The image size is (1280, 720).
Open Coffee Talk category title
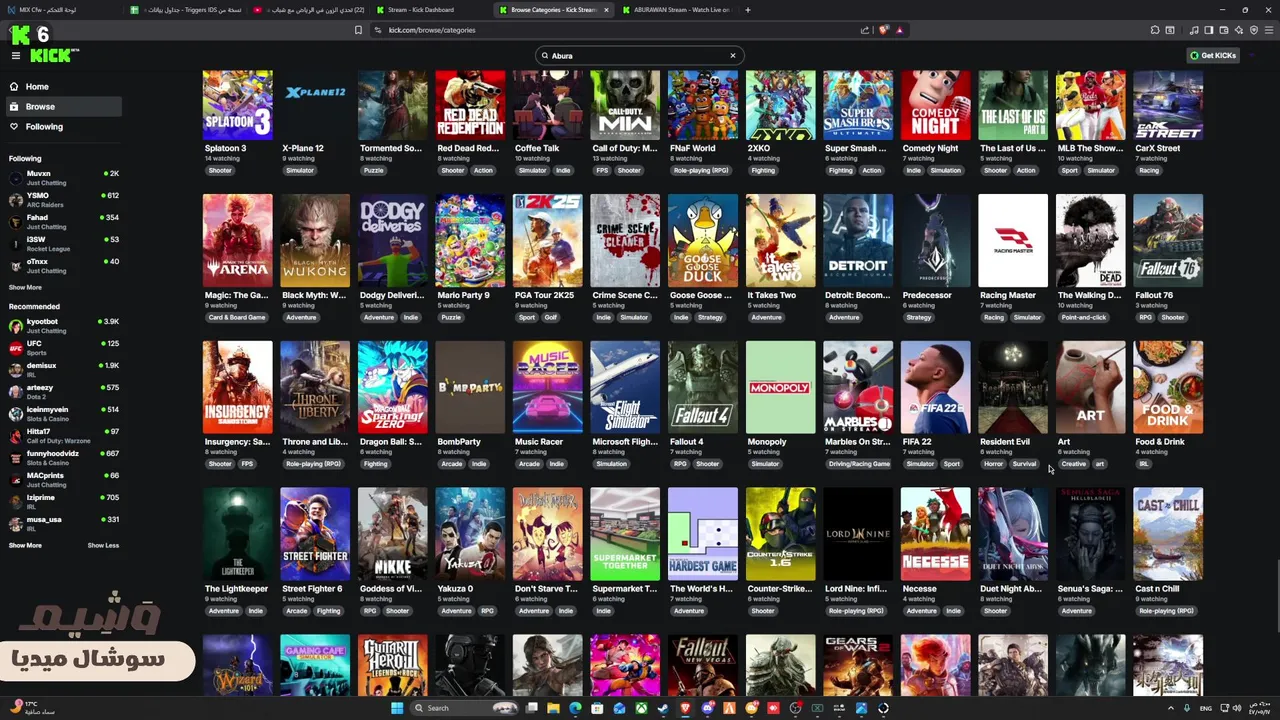click(537, 149)
